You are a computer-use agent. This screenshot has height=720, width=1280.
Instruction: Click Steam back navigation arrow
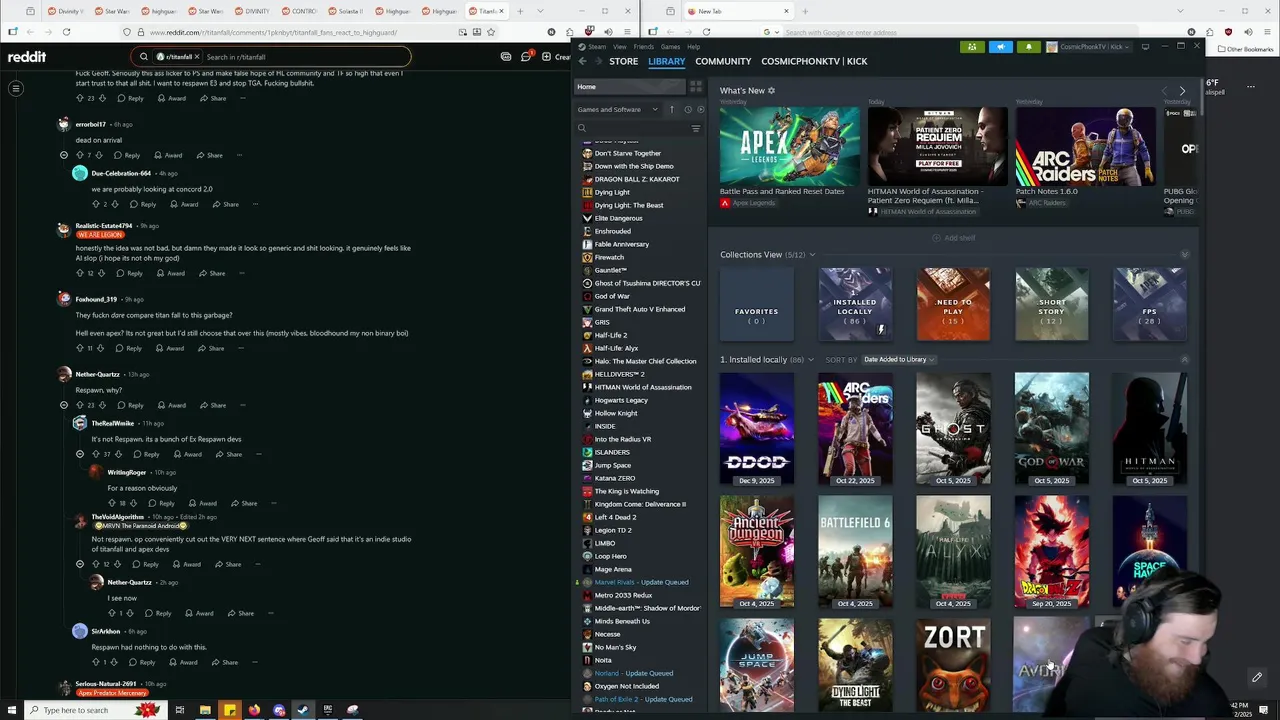tap(582, 61)
